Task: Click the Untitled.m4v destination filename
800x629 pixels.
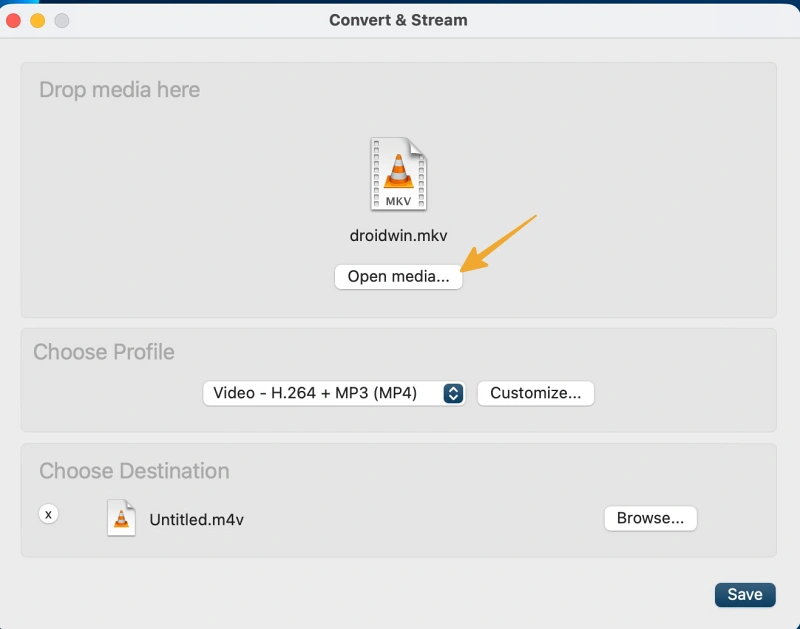Action: [x=196, y=519]
